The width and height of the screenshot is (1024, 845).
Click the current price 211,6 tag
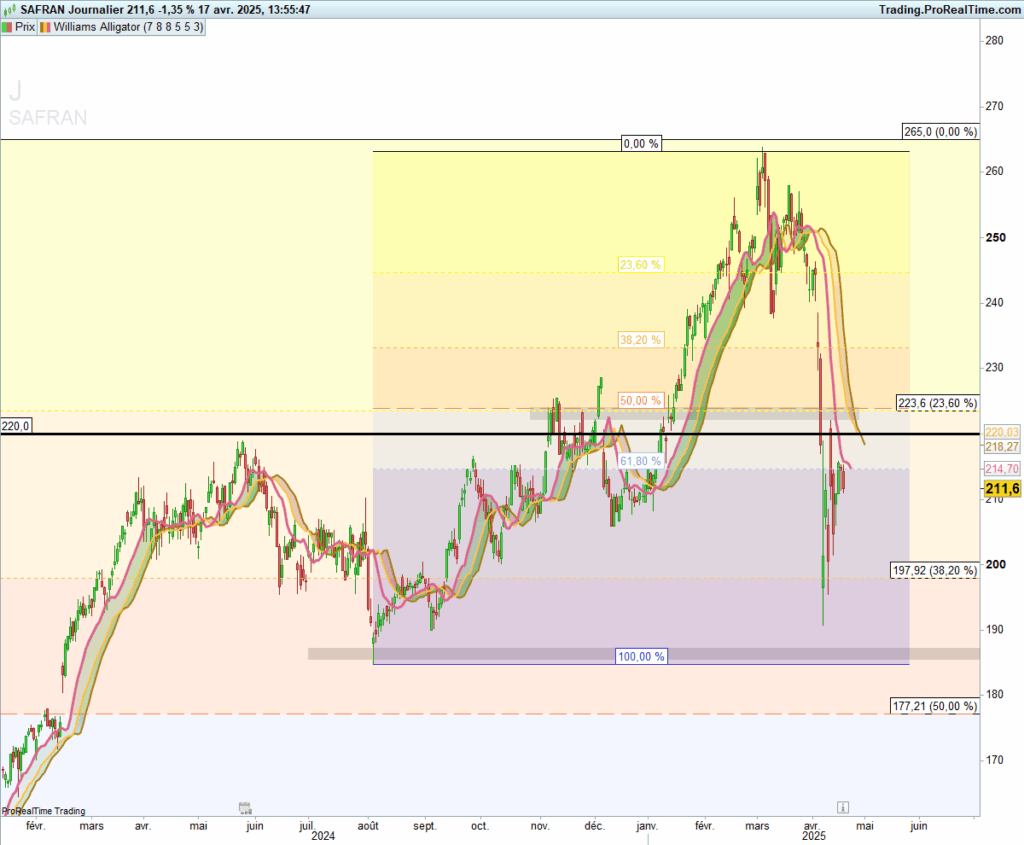click(x=1002, y=488)
